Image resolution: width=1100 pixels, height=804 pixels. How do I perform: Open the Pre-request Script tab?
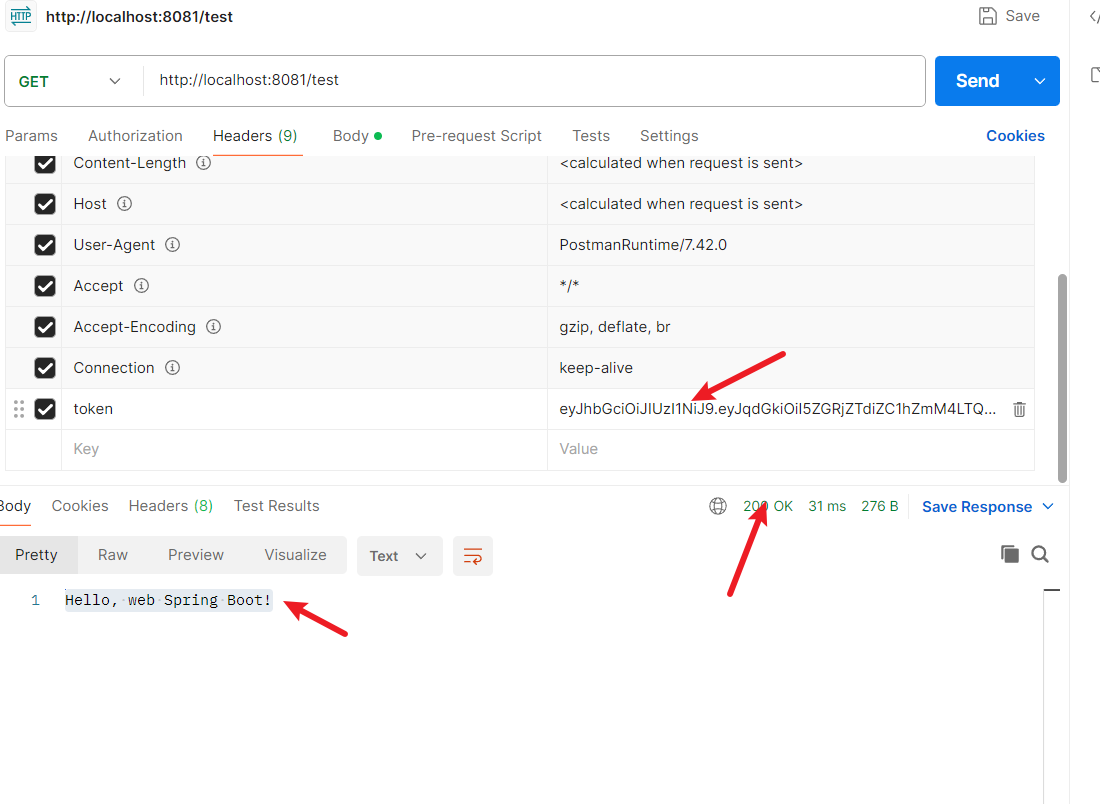(x=476, y=136)
